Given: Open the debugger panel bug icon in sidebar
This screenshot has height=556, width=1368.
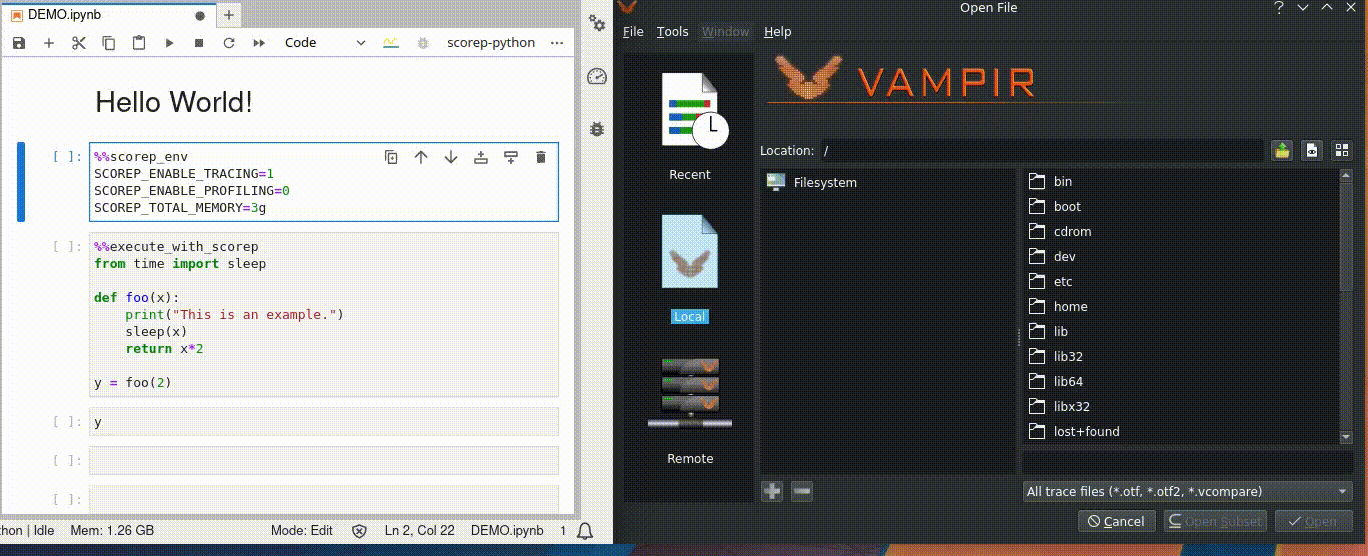Looking at the screenshot, I should [597, 129].
